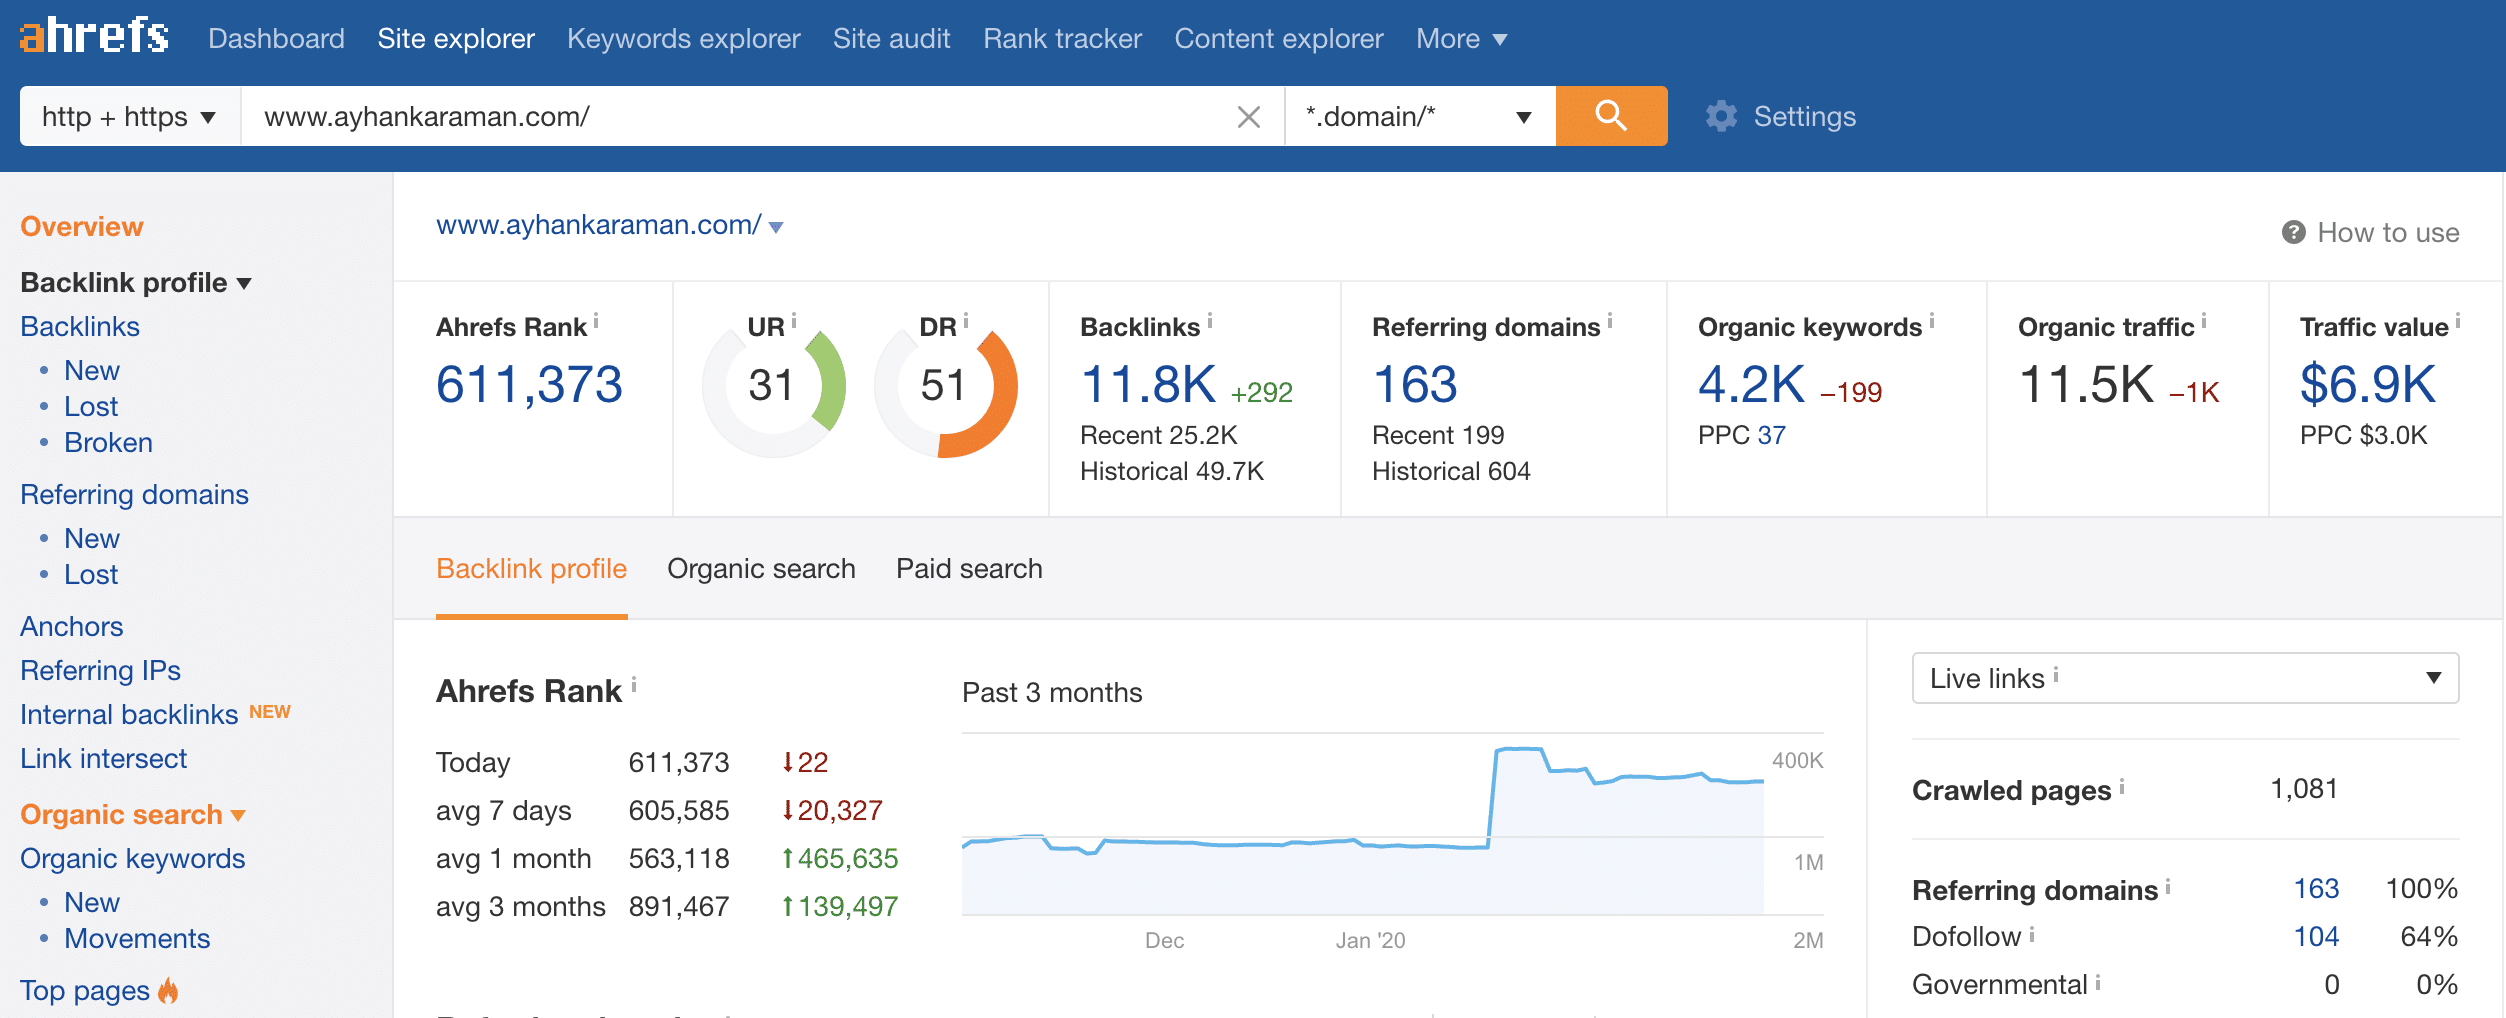
Task: Click the $6.9K Traffic value figure
Action: click(x=2368, y=384)
